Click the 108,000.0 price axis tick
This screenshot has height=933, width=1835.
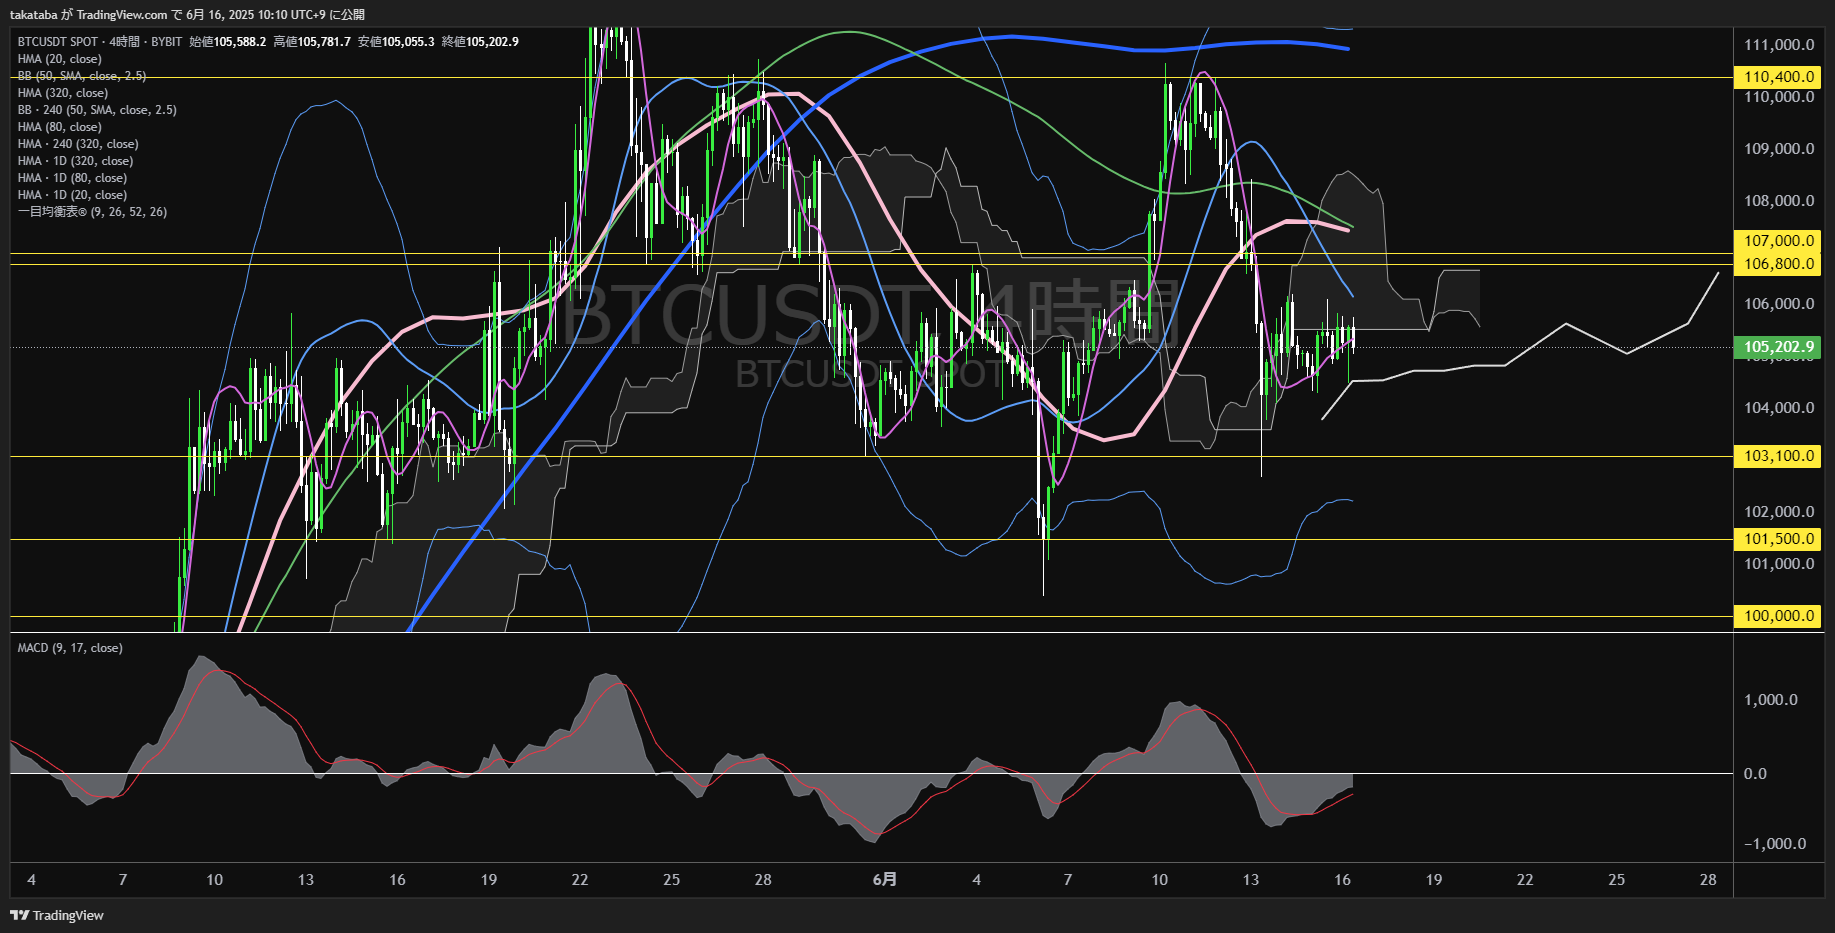[x=1779, y=201]
